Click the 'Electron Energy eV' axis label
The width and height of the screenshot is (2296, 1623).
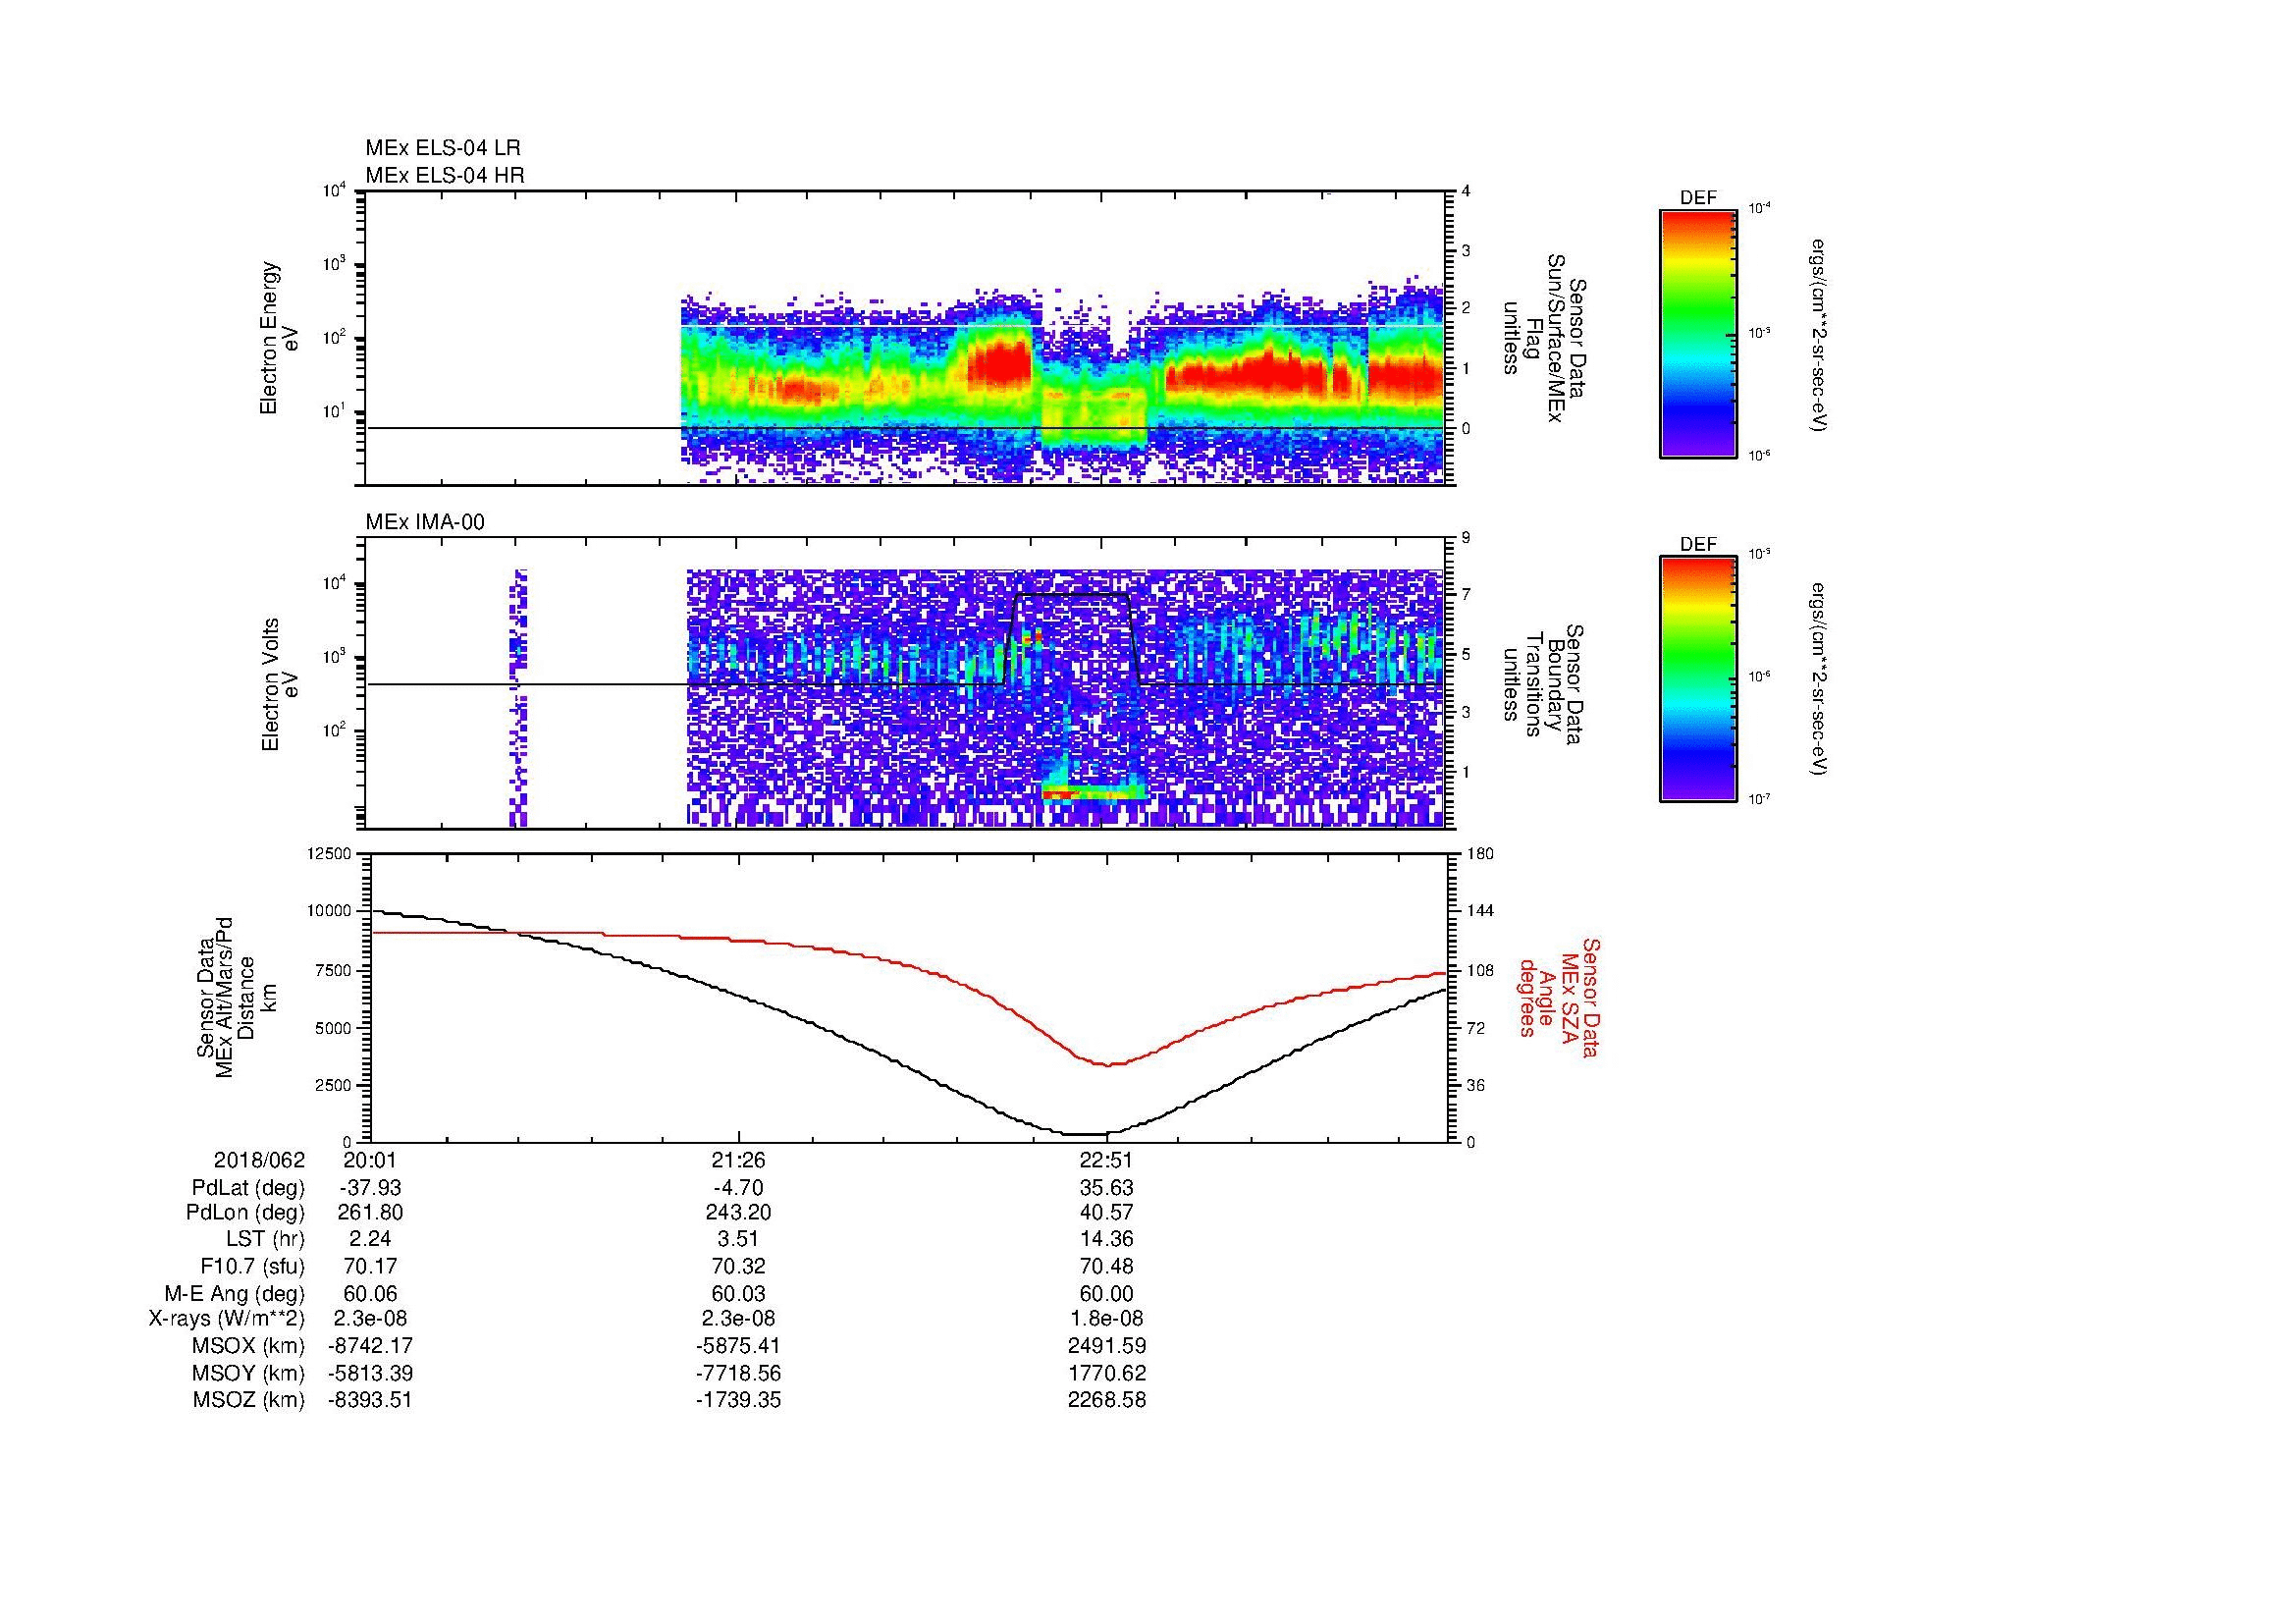tap(280, 338)
